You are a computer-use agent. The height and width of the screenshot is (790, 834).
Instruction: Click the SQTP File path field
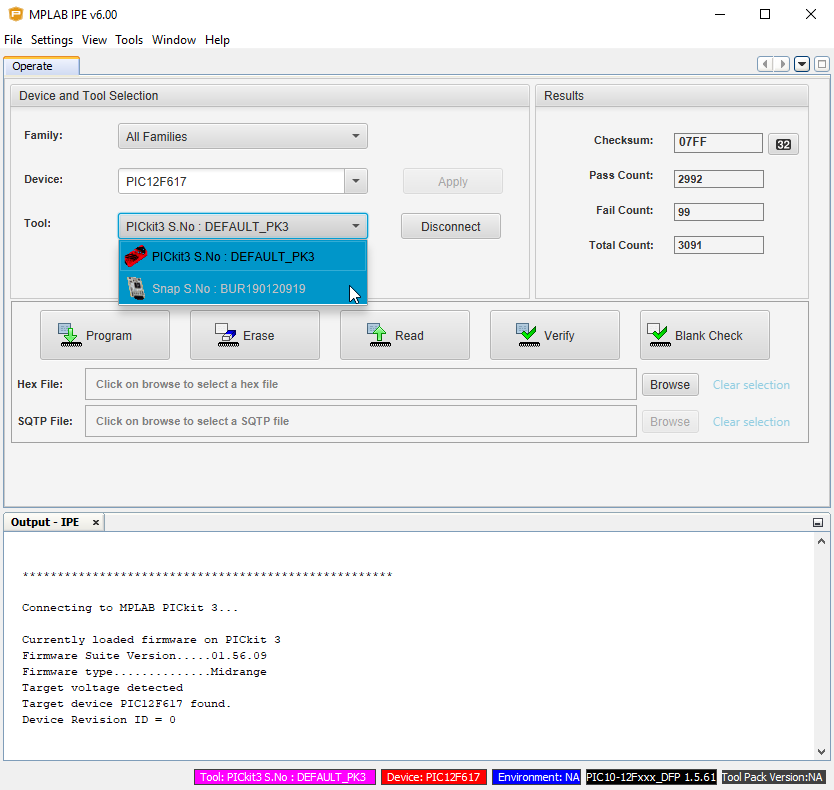tap(361, 421)
